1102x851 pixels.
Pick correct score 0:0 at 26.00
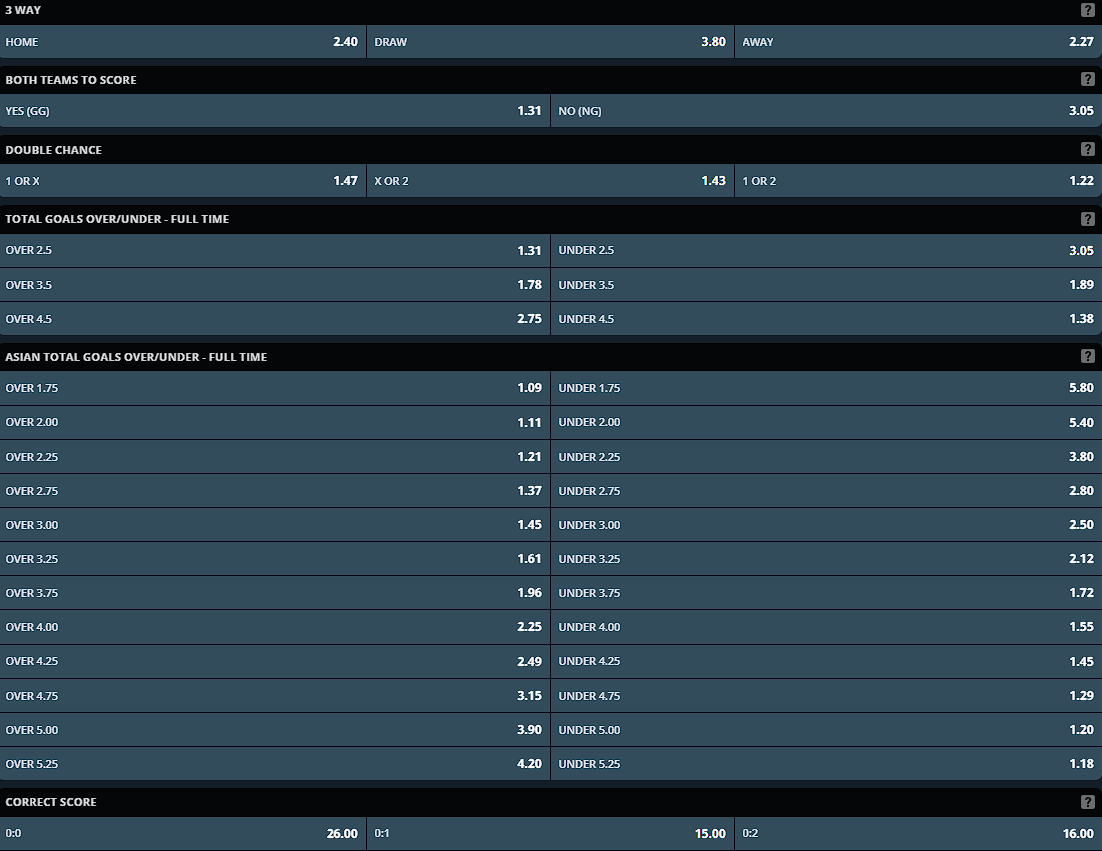pos(183,833)
